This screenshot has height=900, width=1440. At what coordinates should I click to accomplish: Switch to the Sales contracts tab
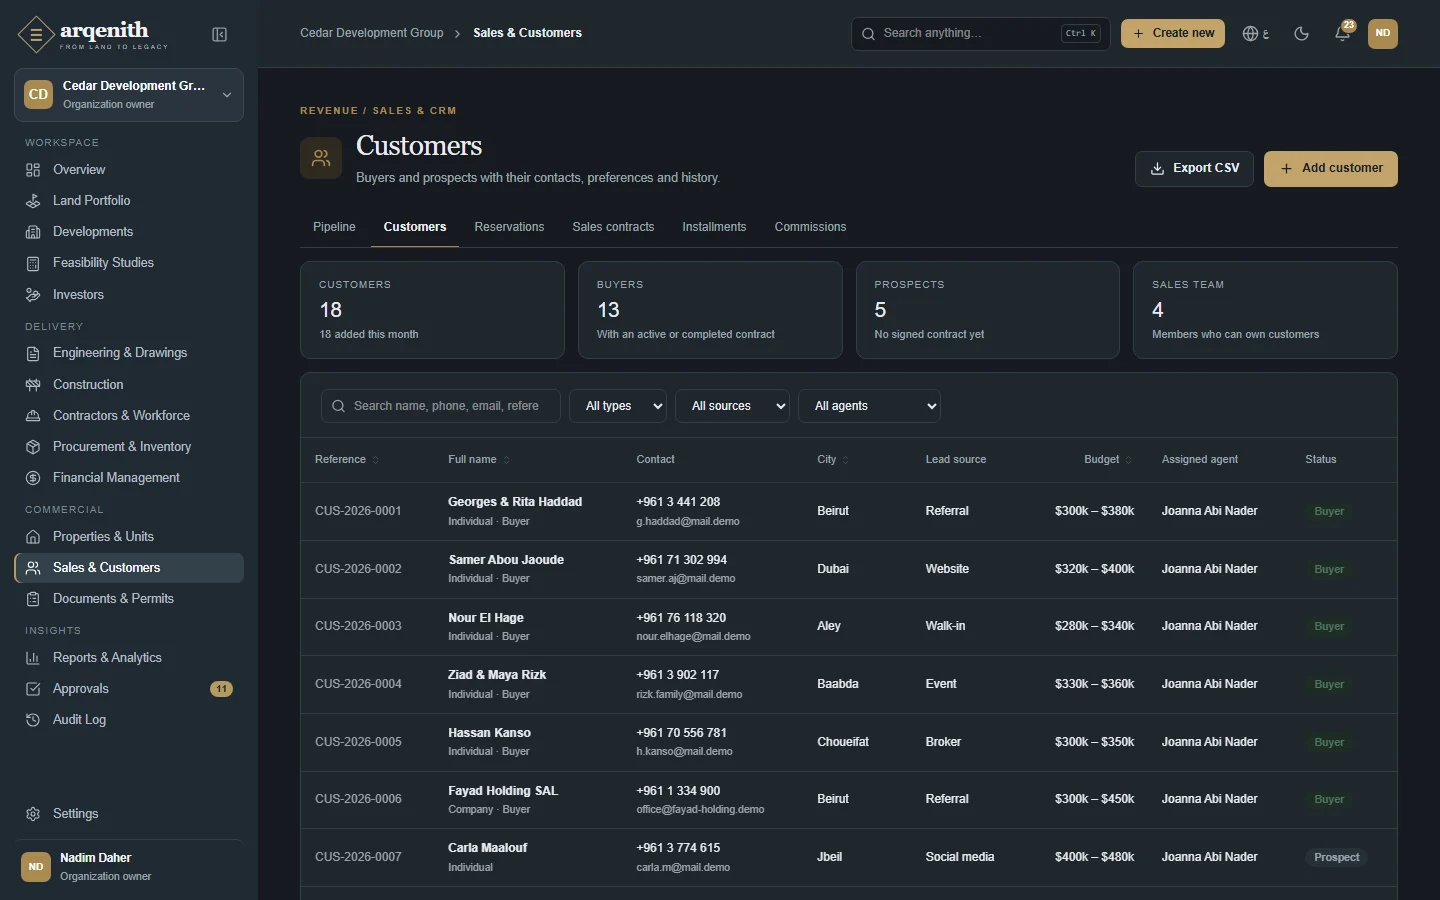click(x=613, y=227)
